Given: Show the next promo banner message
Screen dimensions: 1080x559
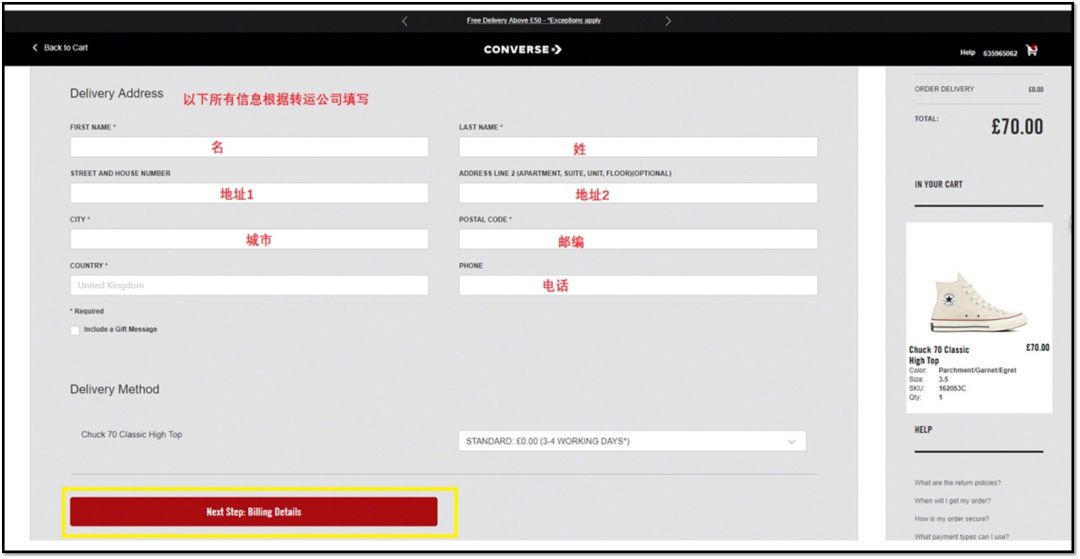Looking at the screenshot, I should 668,21.
